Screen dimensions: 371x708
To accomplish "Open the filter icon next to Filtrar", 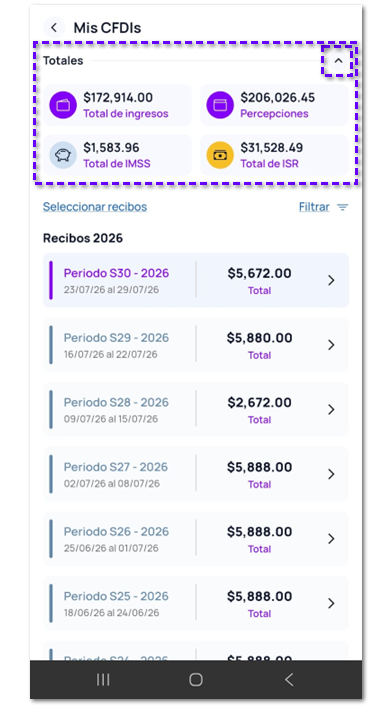I will tap(343, 207).
